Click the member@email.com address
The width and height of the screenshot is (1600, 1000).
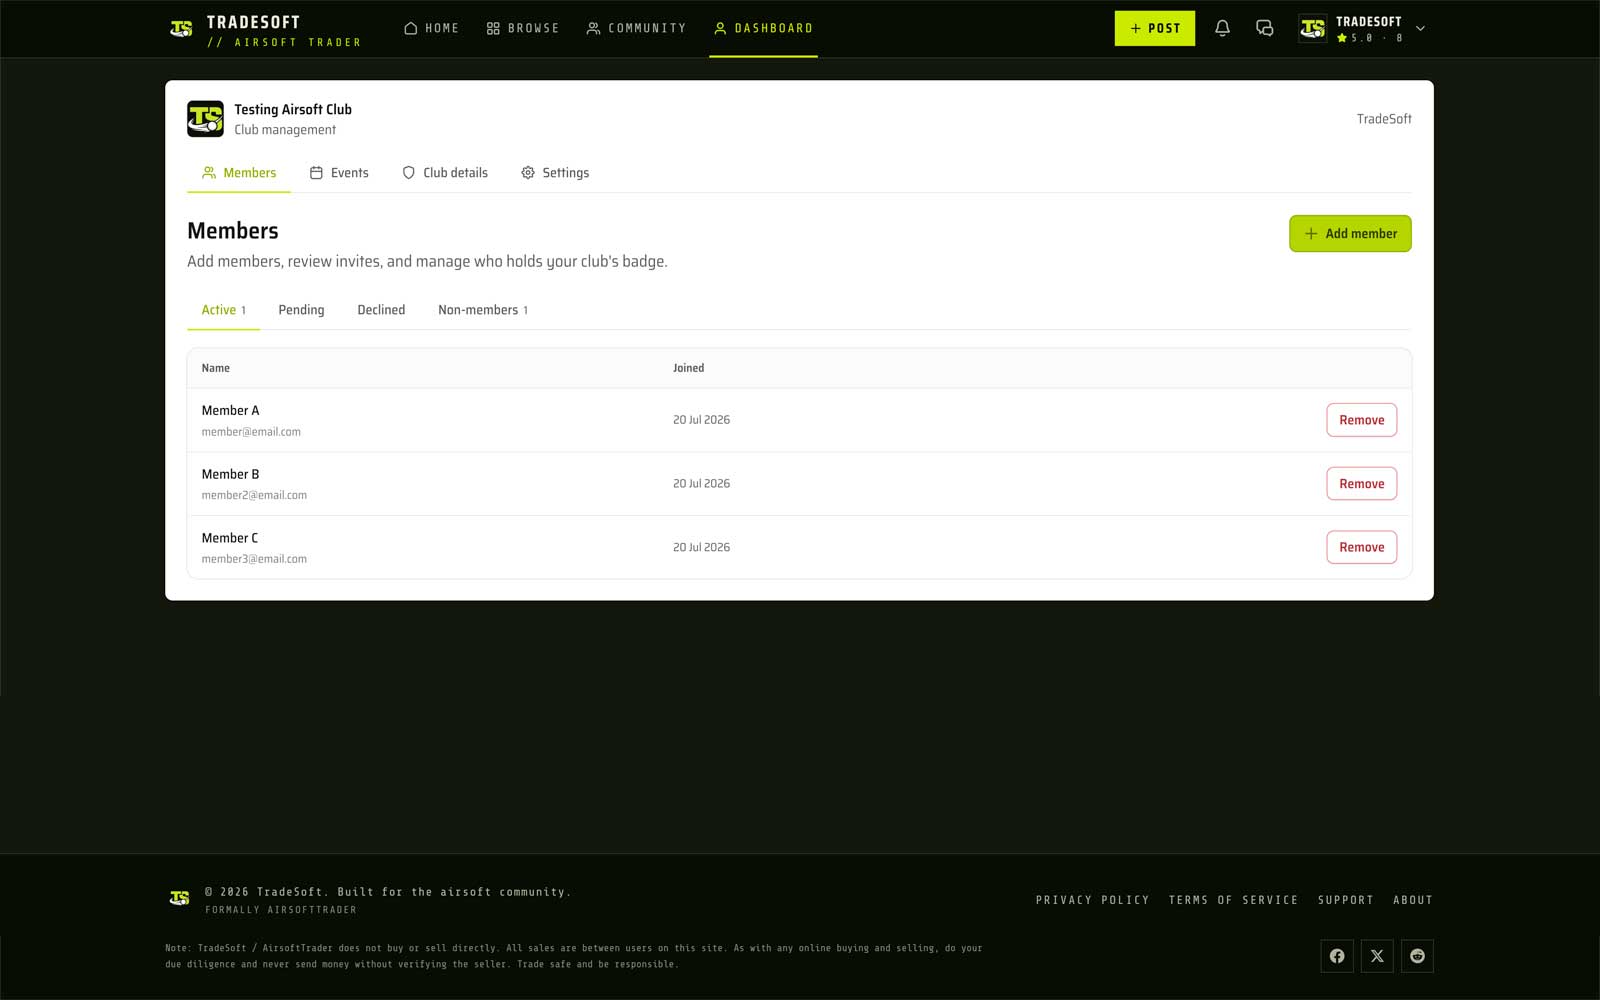[251, 432]
